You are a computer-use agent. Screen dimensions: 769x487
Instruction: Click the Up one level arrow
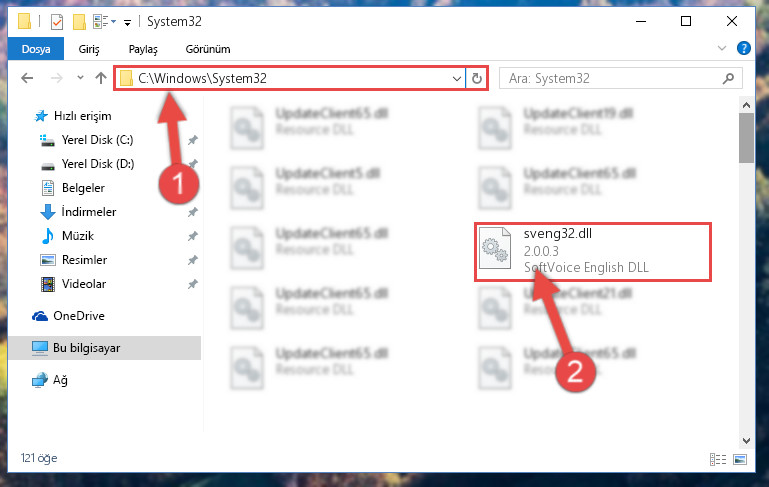click(x=101, y=78)
